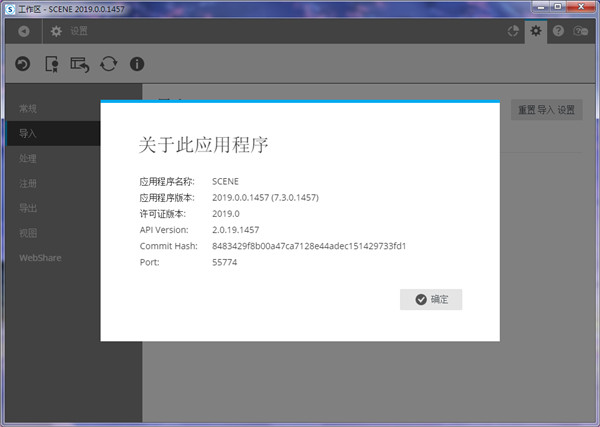Image resolution: width=600 pixels, height=427 pixels.
Task: Open 注册 settings category
Action: (29, 183)
